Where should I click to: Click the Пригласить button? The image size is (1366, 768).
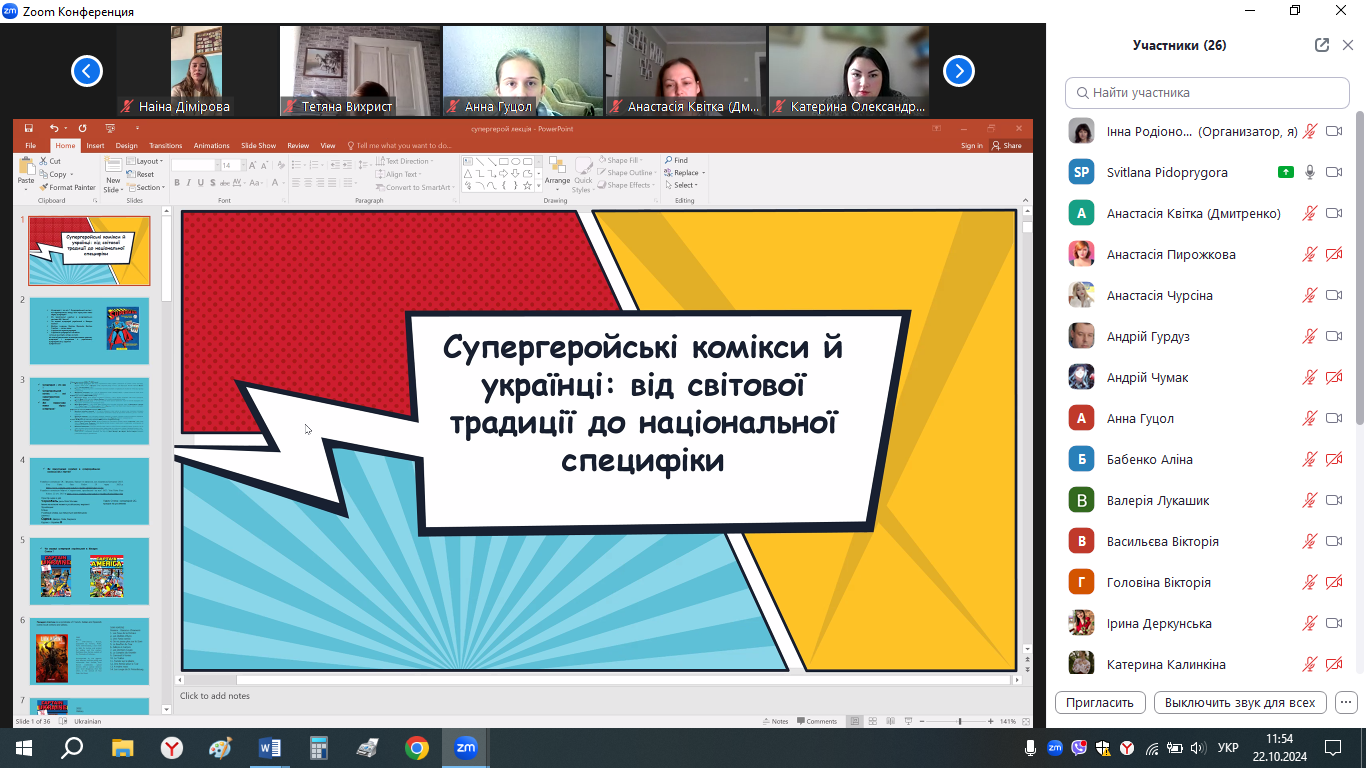(x=1100, y=702)
